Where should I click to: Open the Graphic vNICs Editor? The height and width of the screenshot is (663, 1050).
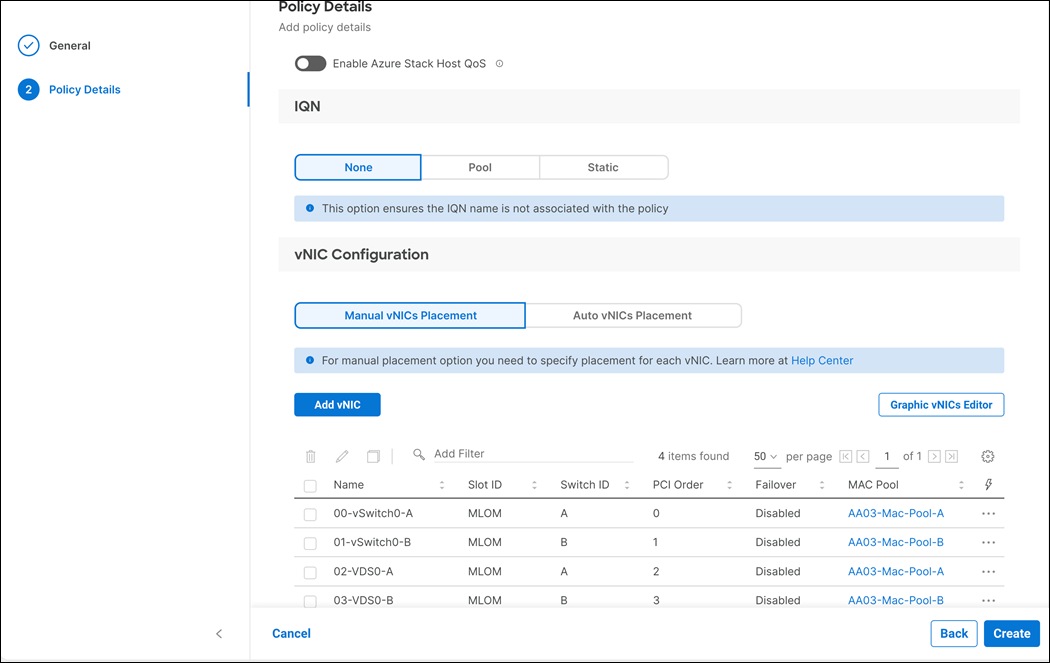point(940,404)
